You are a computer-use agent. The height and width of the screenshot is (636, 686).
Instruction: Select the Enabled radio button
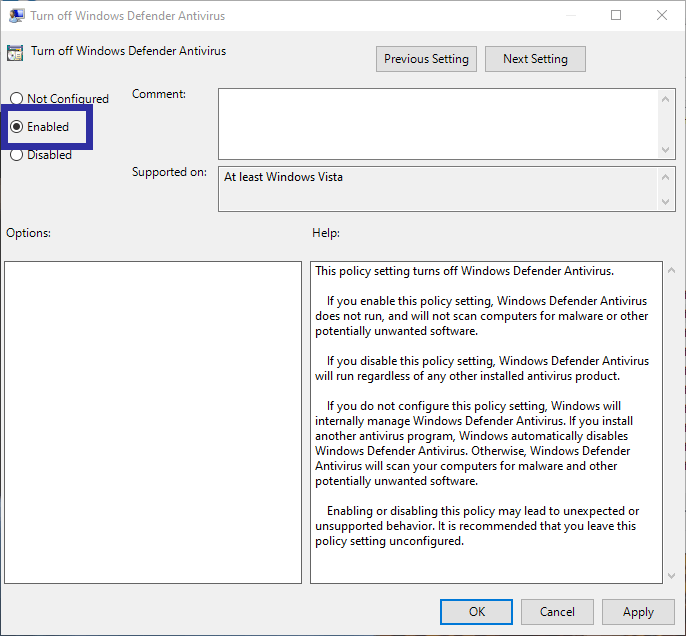[x=17, y=127]
